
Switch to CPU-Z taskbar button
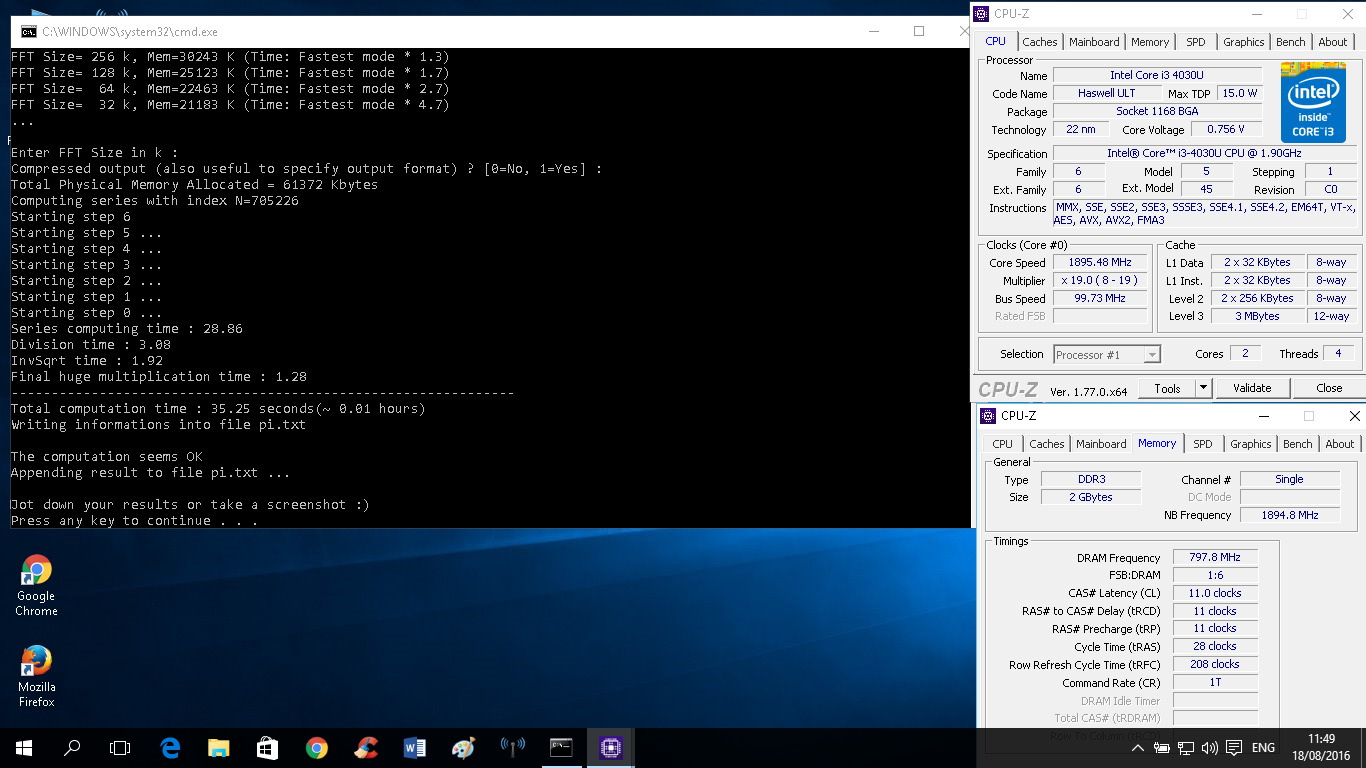click(x=610, y=747)
